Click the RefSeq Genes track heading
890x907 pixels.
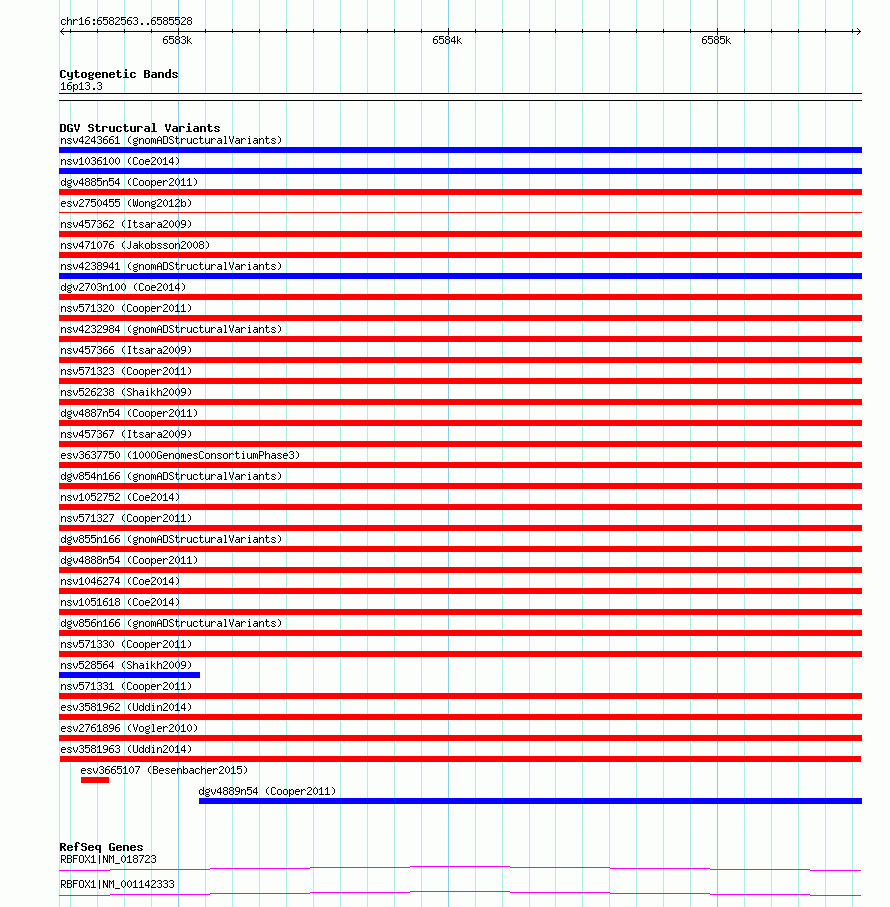[101, 847]
